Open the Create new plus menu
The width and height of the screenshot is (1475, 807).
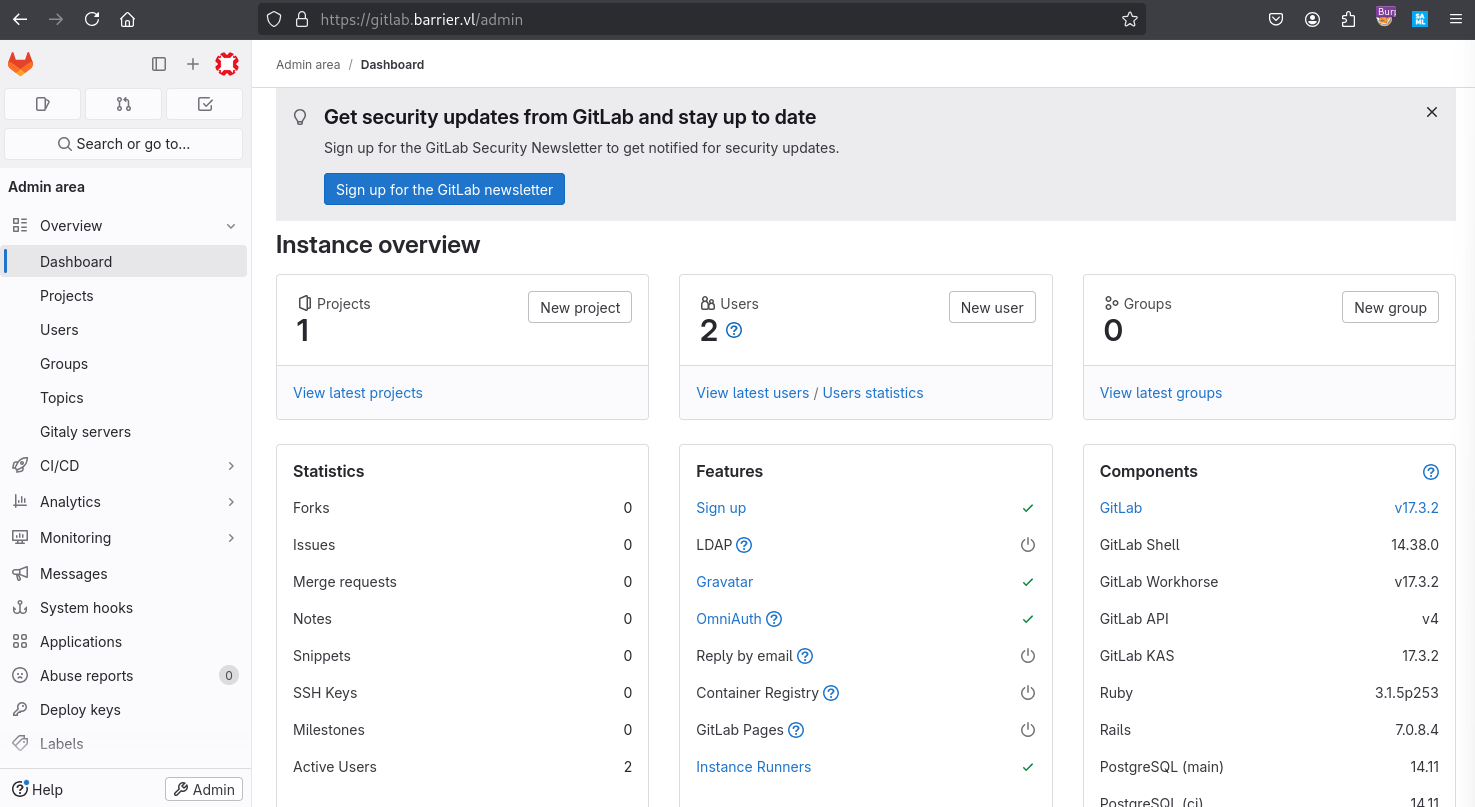[x=193, y=64]
